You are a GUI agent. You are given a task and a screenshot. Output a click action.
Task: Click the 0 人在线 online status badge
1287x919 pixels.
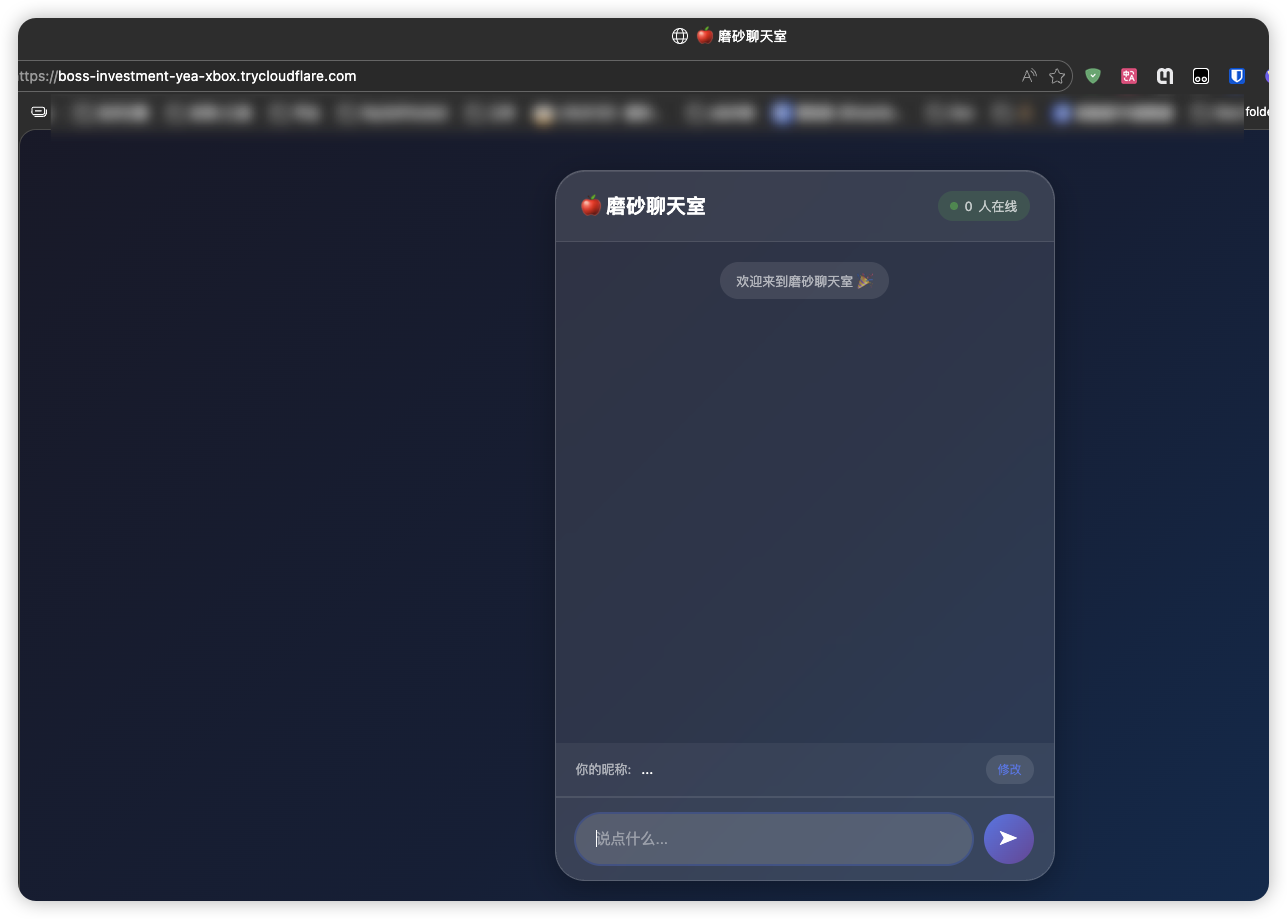[x=983, y=206]
